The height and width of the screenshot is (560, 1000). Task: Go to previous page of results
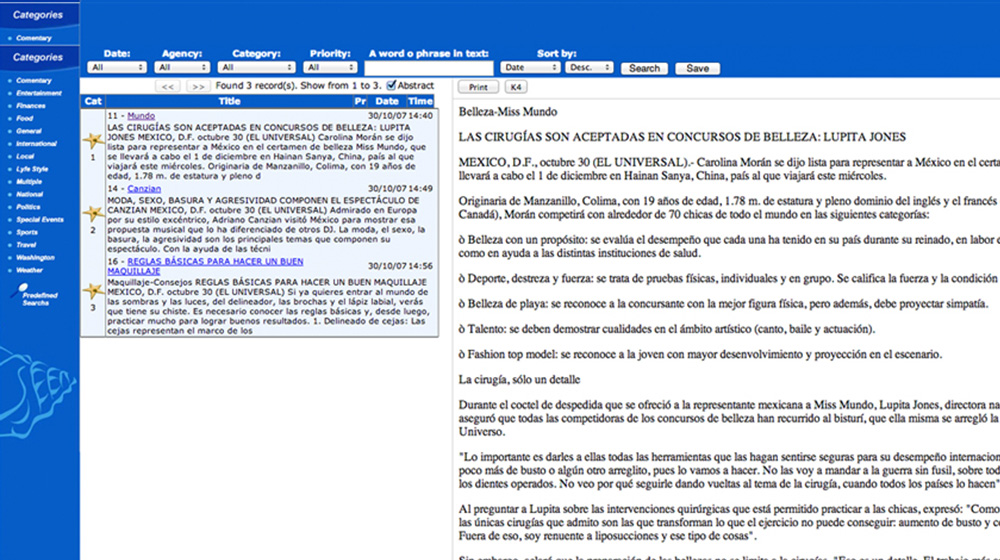click(x=169, y=87)
